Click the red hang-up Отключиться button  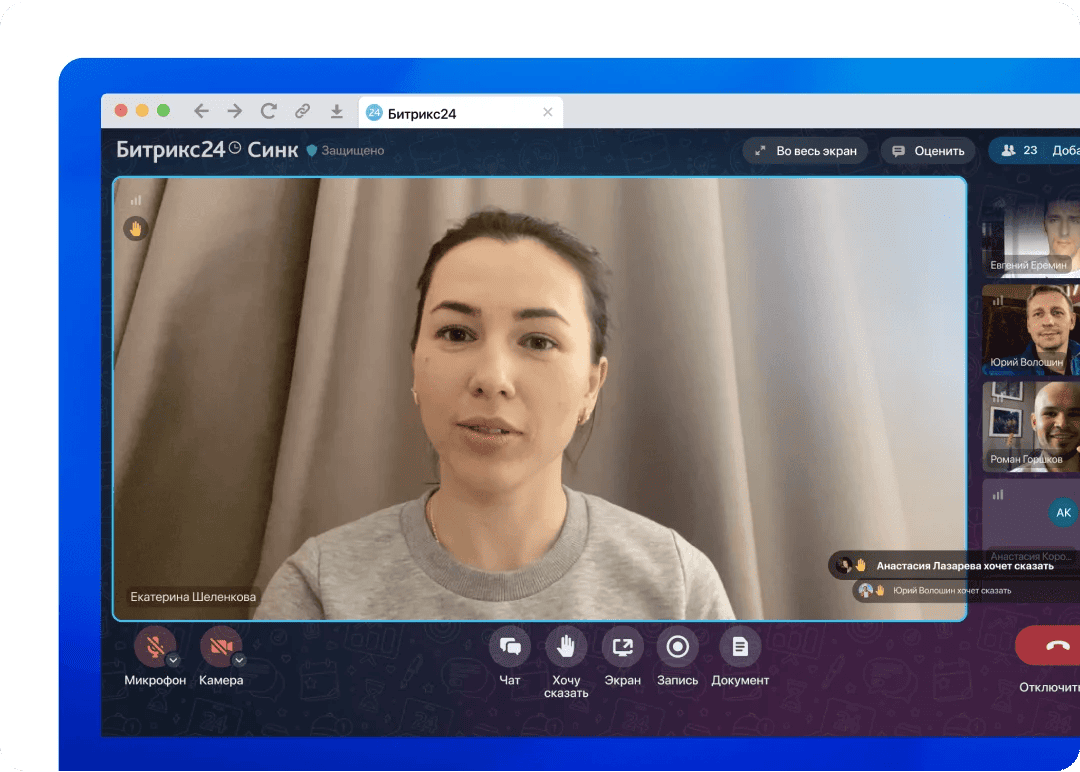coord(1048,646)
